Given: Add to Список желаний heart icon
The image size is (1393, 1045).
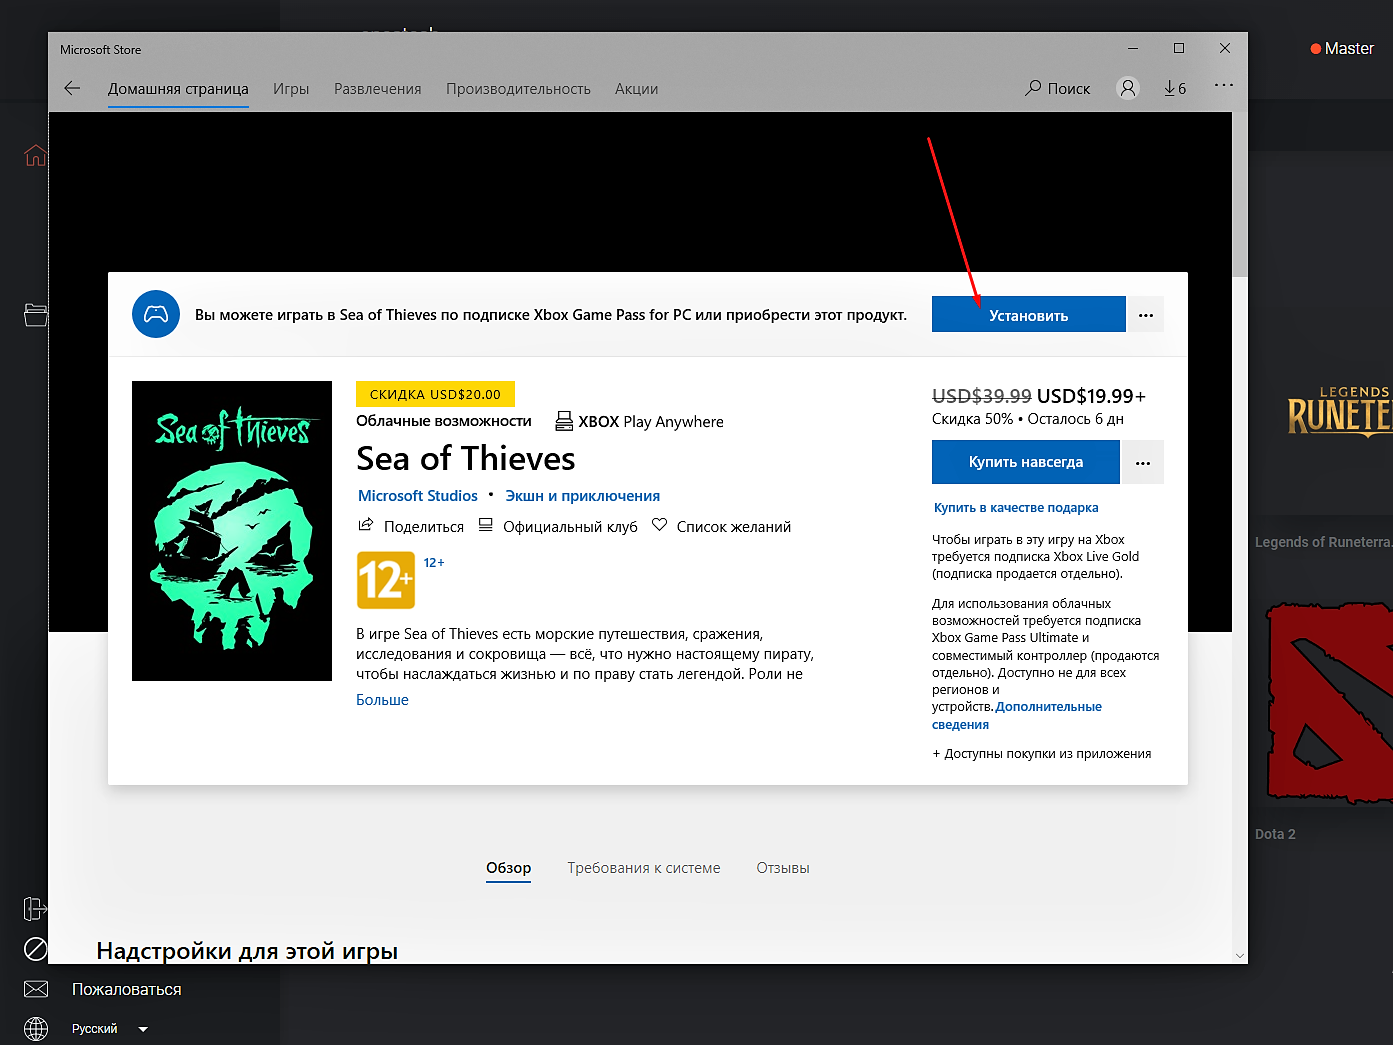Looking at the screenshot, I should pyautogui.click(x=659, y=525).
